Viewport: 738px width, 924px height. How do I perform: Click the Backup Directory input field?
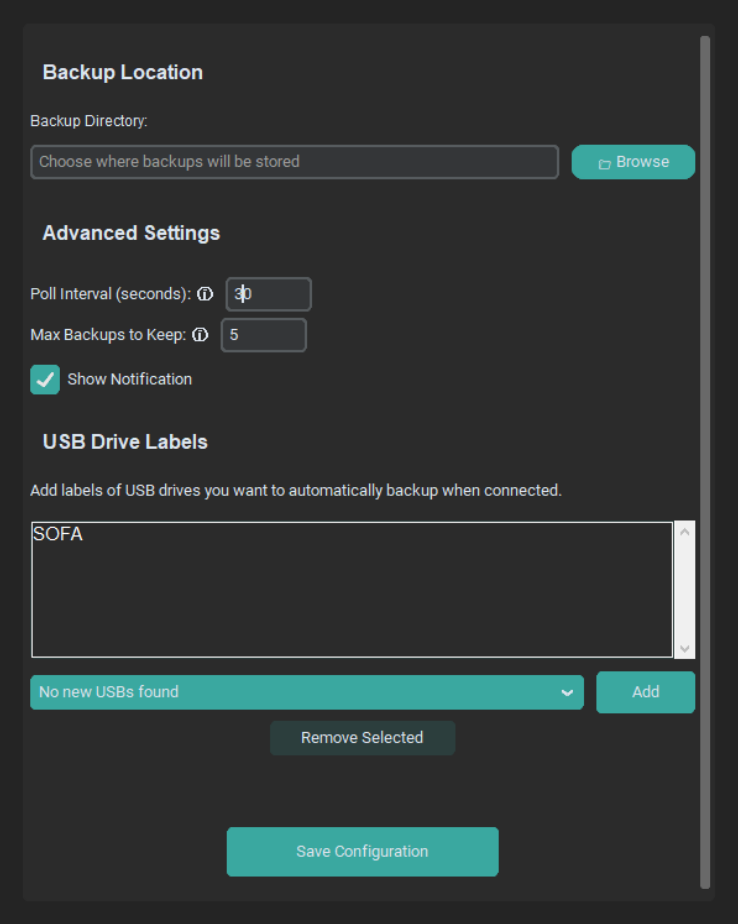click(x=294, y=161)
